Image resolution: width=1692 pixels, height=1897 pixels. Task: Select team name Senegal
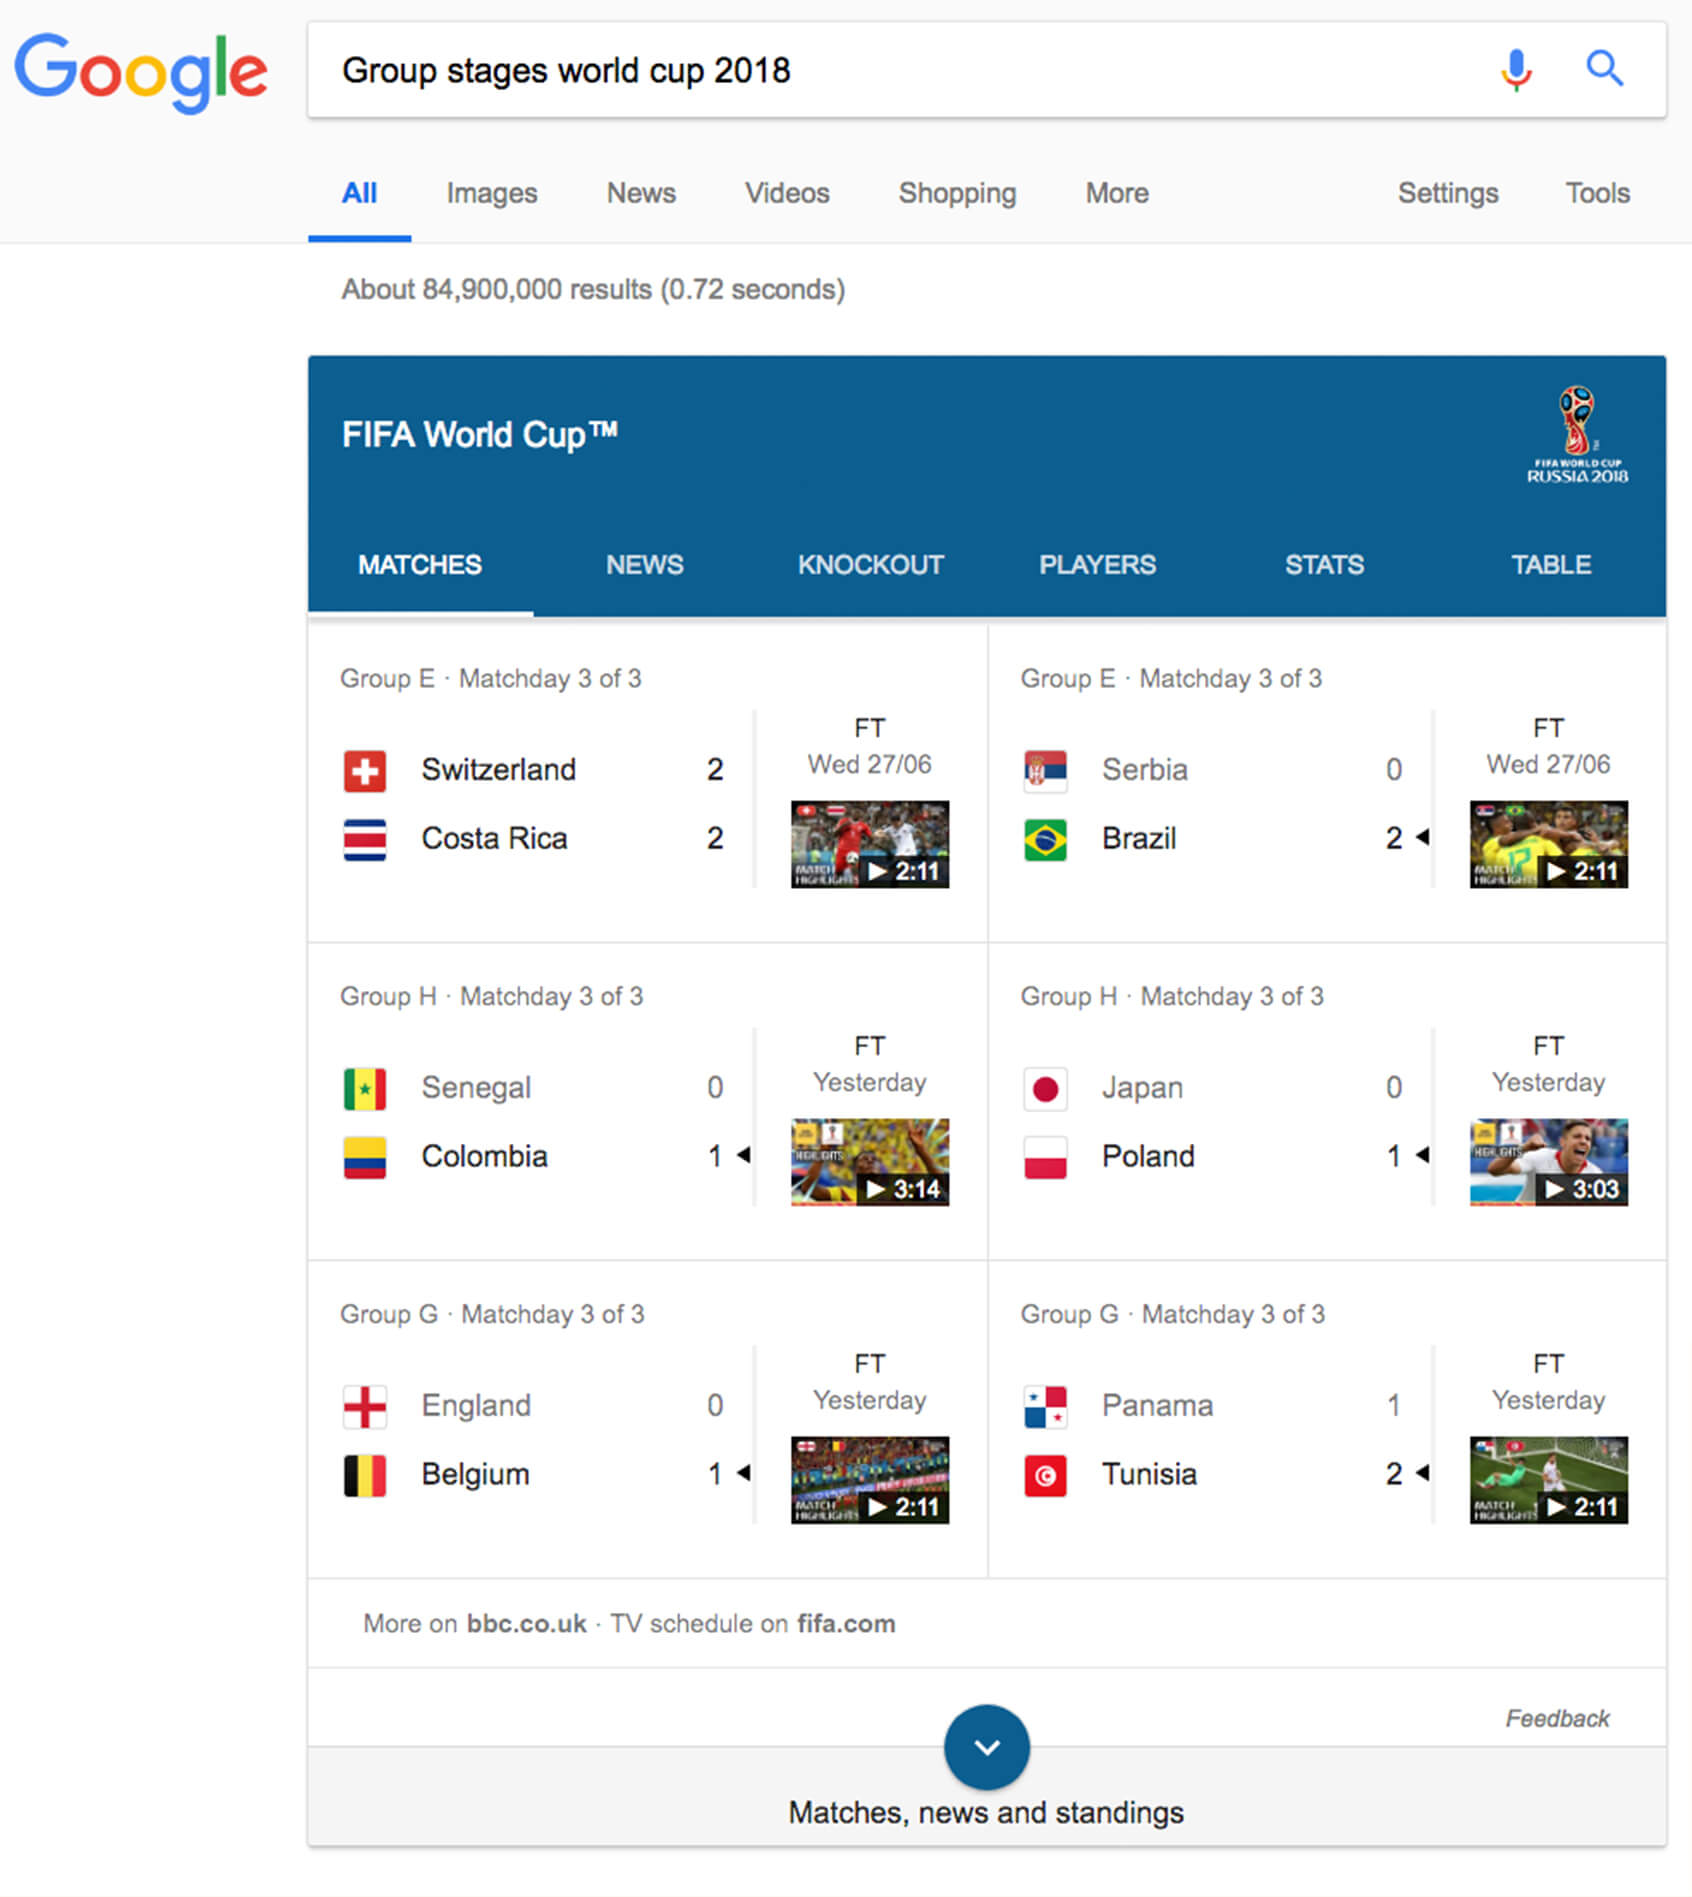point(476,1088)
